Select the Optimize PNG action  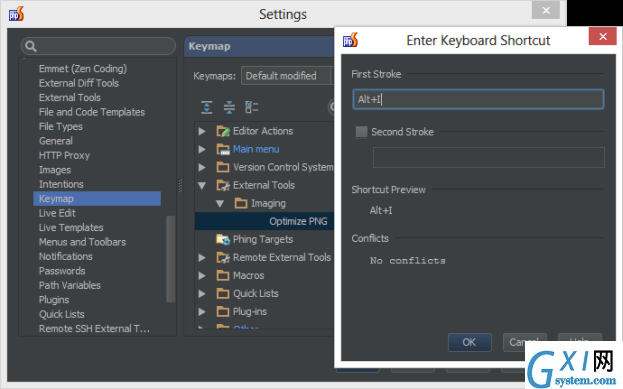[298, 221]
